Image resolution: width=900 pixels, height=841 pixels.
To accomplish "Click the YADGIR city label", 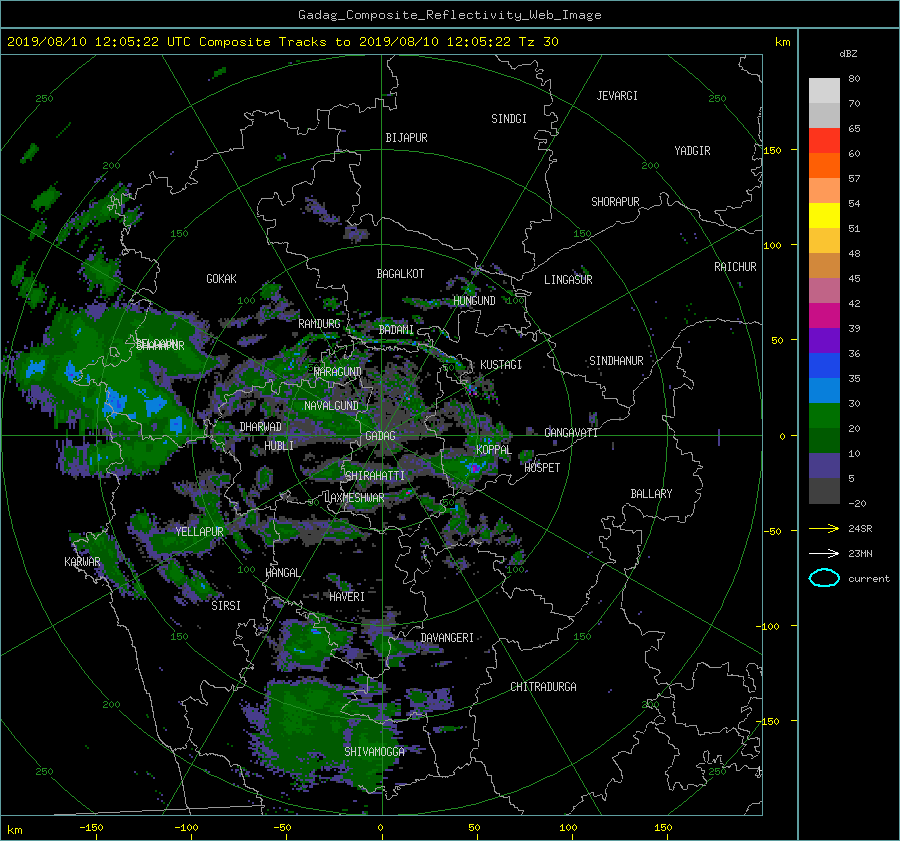I will point(692,151).
